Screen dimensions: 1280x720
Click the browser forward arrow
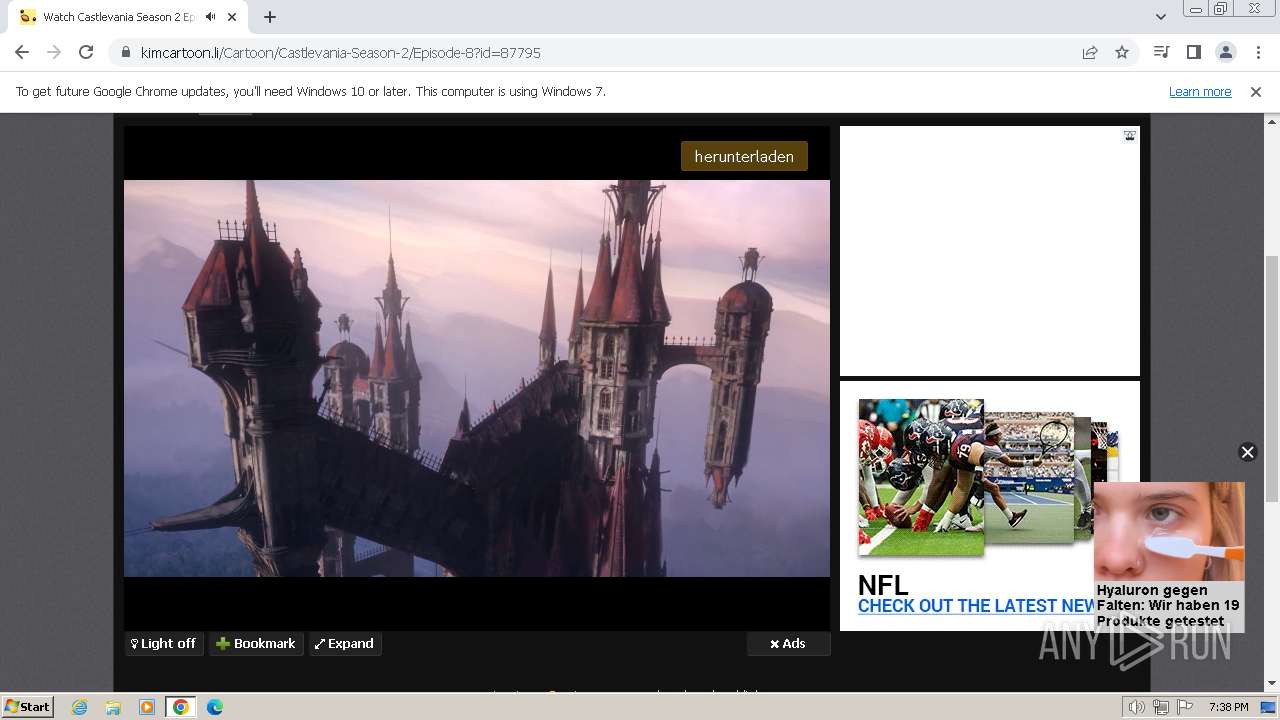[54, 52]
